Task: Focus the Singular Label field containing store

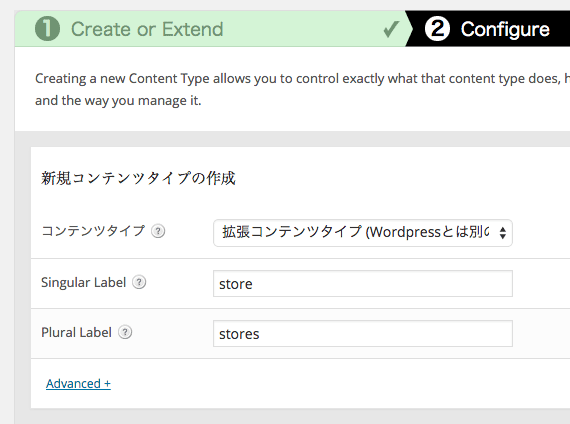Action: click(x=363, y=284)
